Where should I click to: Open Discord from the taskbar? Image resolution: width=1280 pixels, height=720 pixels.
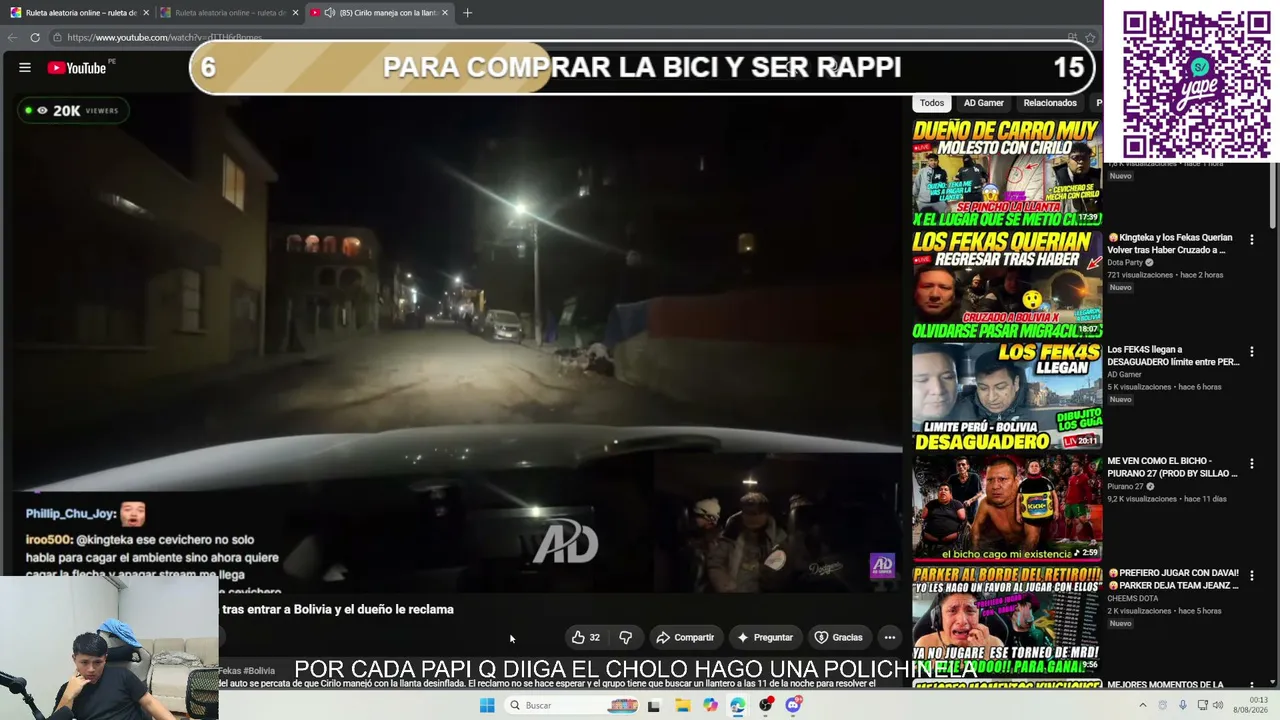(x=793, y=705)
